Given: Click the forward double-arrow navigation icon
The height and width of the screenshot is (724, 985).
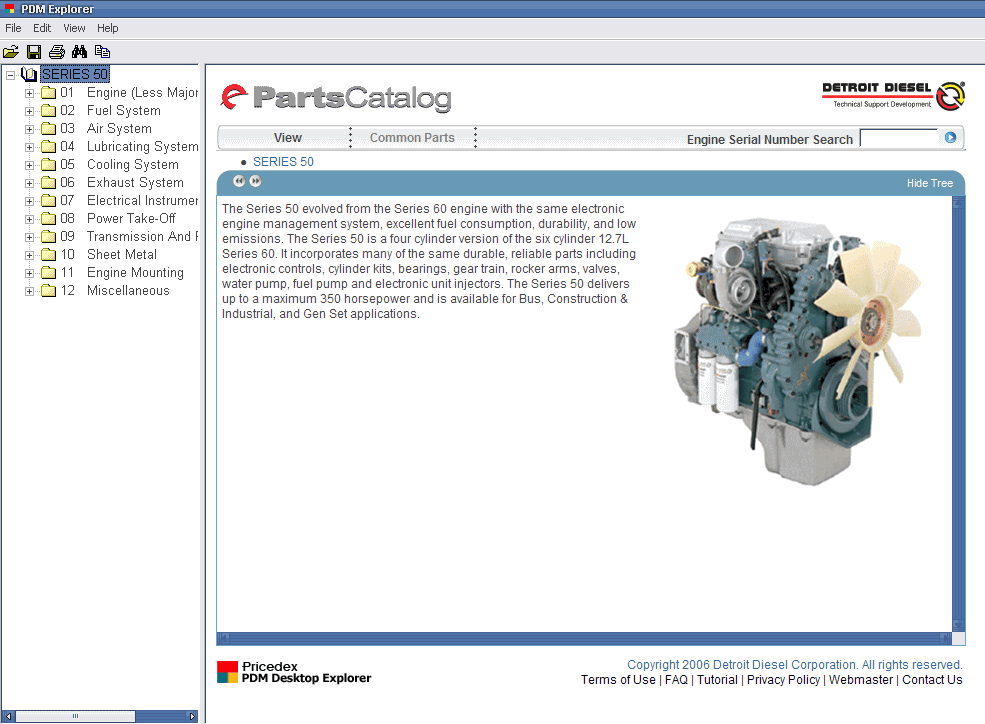Looking at the screenshot, I should (255, 181).
